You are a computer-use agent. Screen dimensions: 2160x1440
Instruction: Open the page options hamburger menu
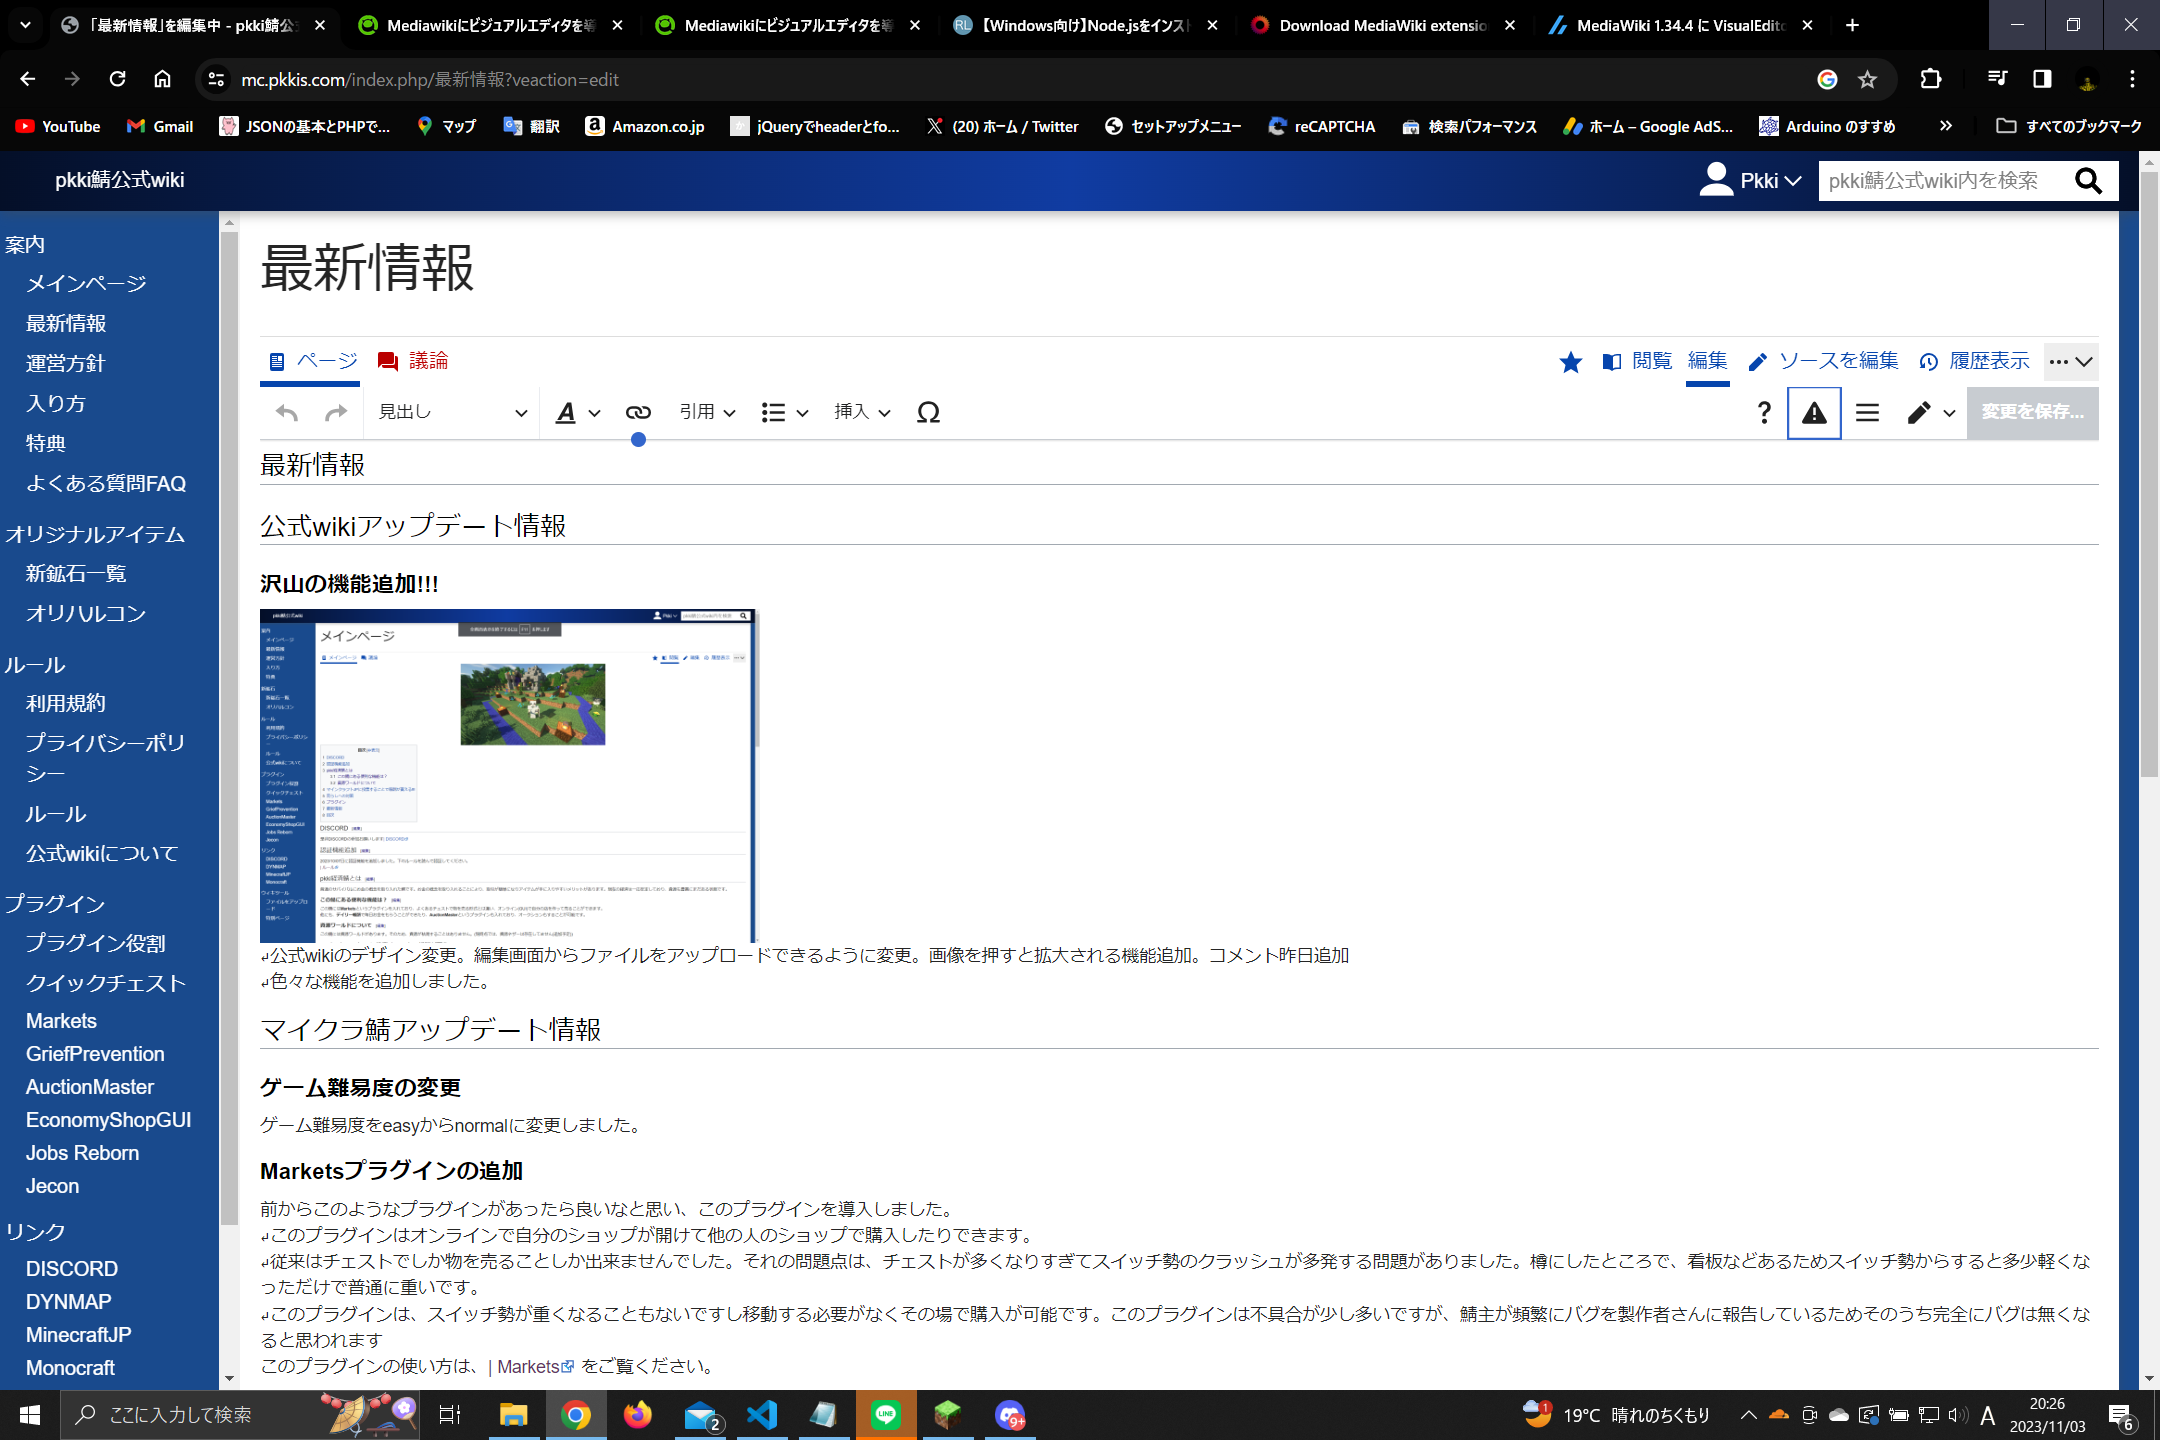click(1867, 413)
